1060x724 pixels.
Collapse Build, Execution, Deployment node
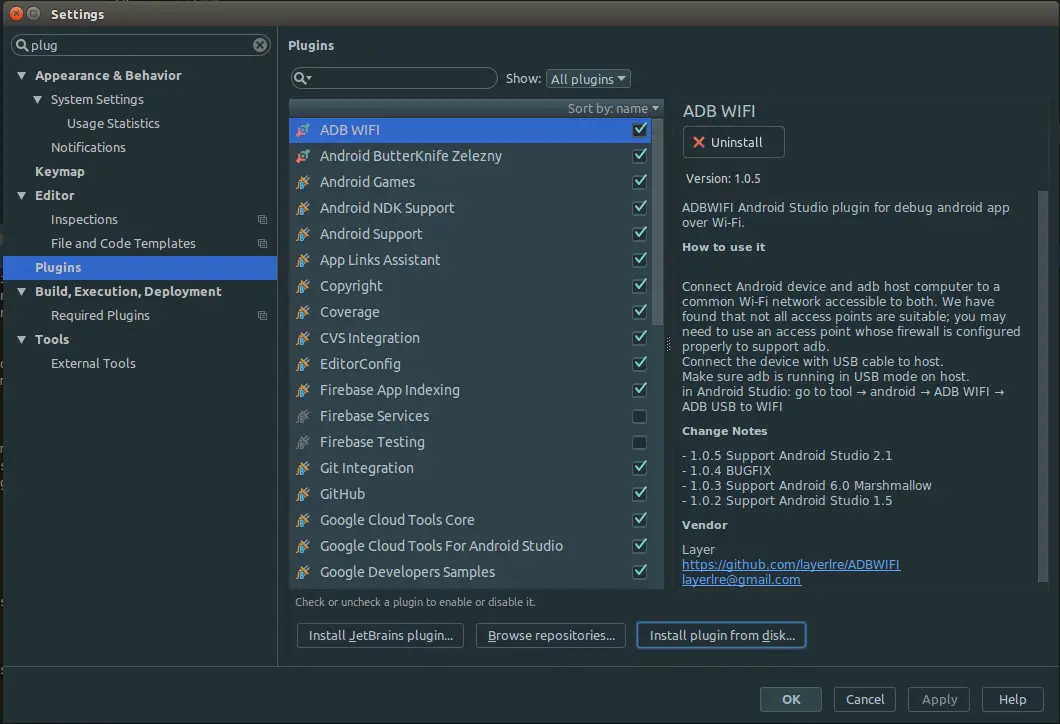(22, 292)
